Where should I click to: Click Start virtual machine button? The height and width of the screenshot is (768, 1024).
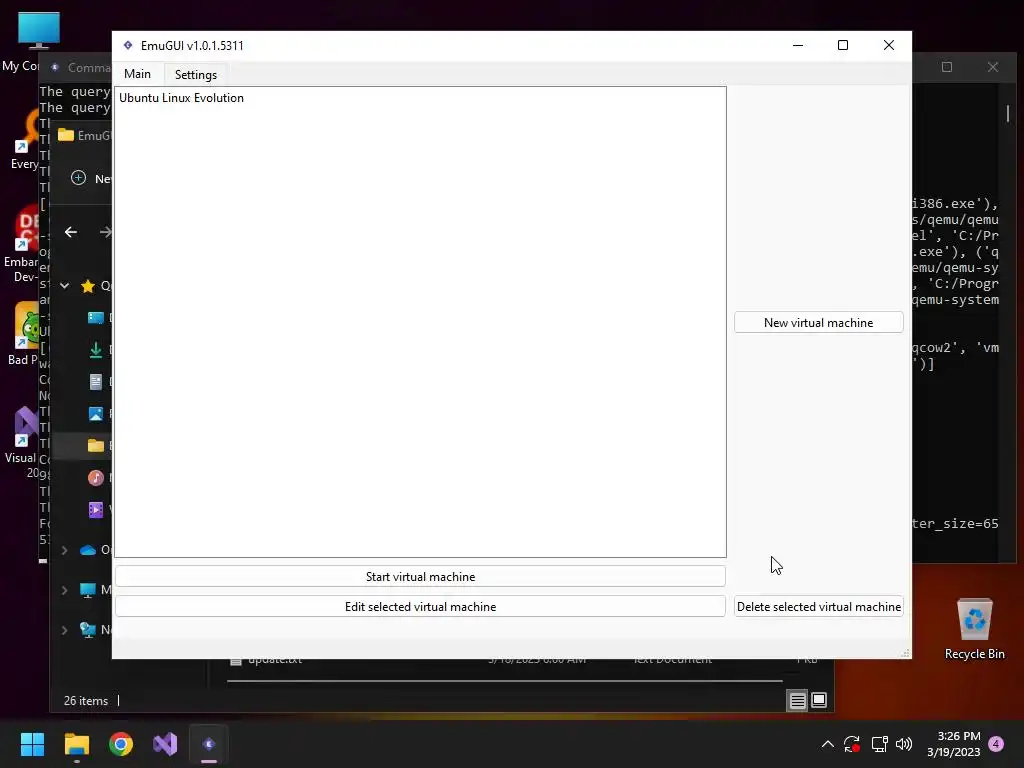coord(420,577)
